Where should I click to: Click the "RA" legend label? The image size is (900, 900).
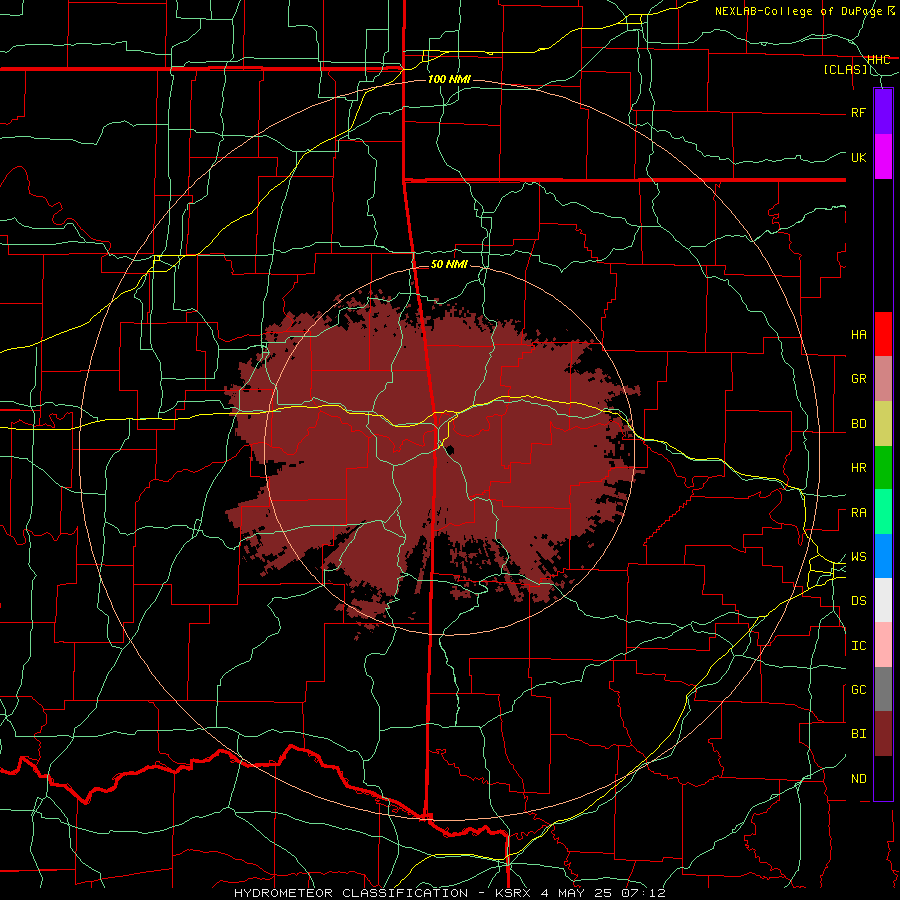click(x=858, y=513)
